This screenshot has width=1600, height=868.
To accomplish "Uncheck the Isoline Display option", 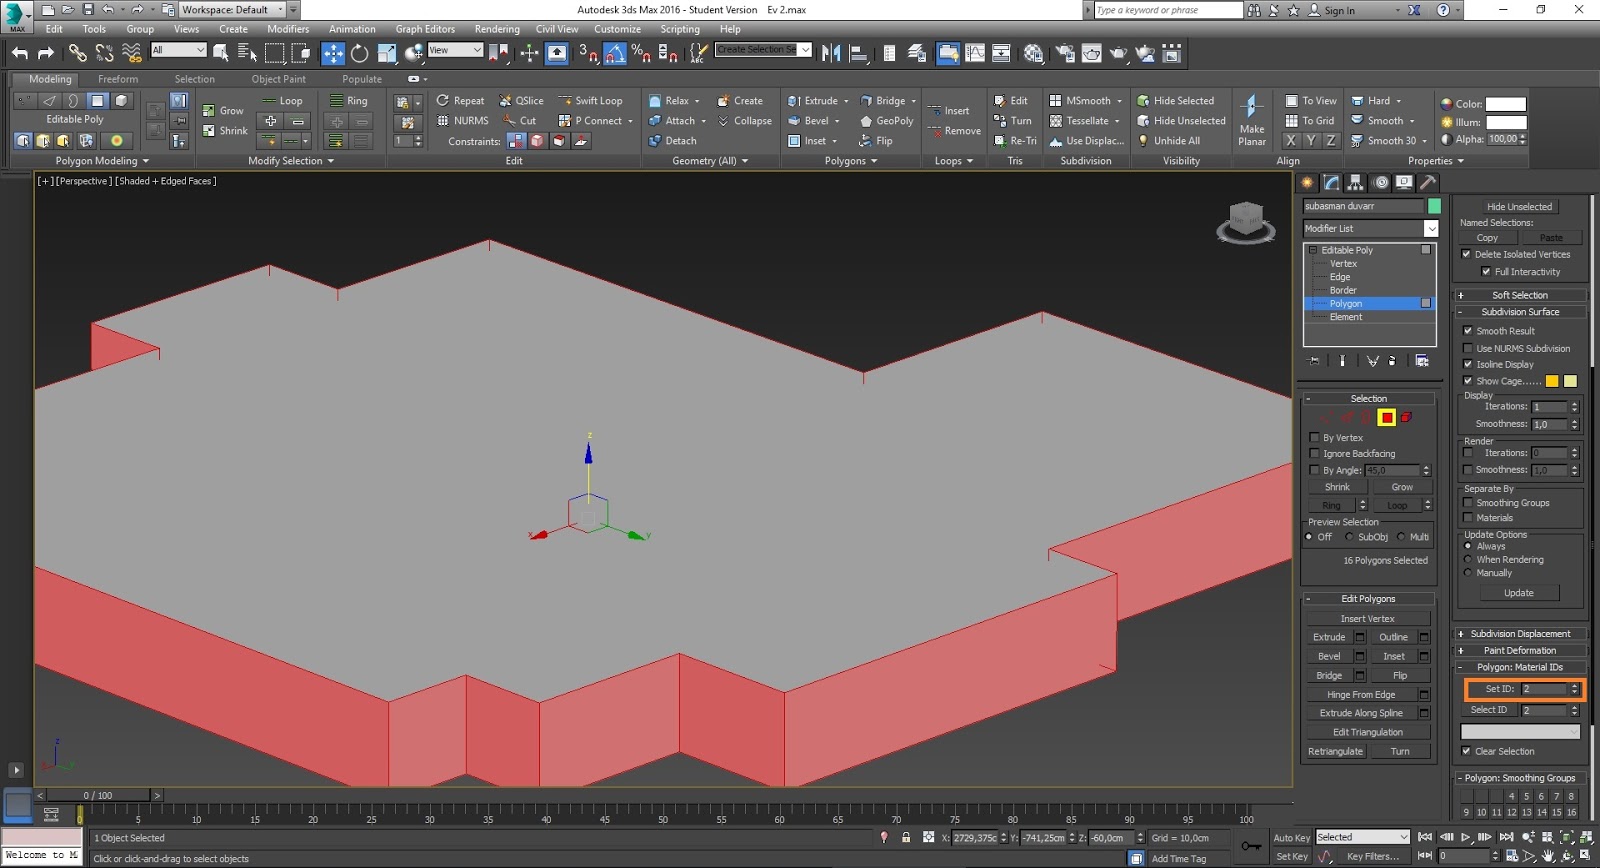I will click(x=1468, y=365).
